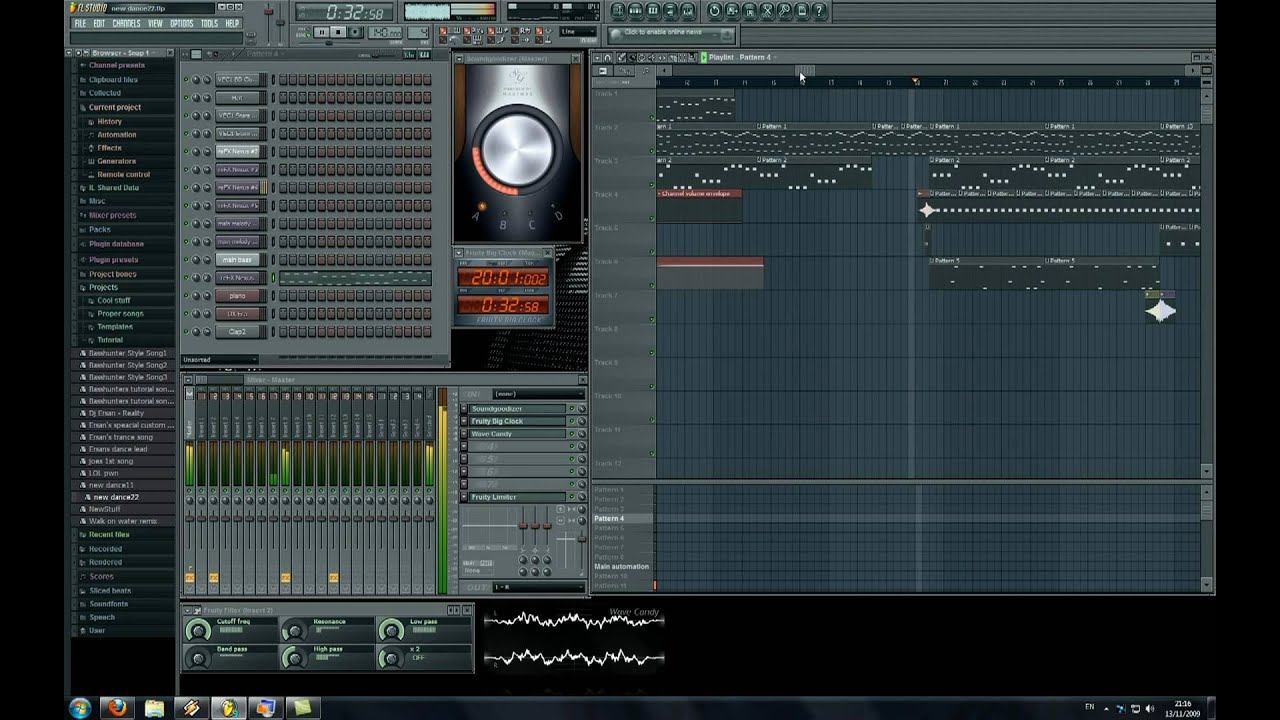The image size is (1280, 720).
Task: Collapse Projects folder in Browser
Action: point(103,287)
